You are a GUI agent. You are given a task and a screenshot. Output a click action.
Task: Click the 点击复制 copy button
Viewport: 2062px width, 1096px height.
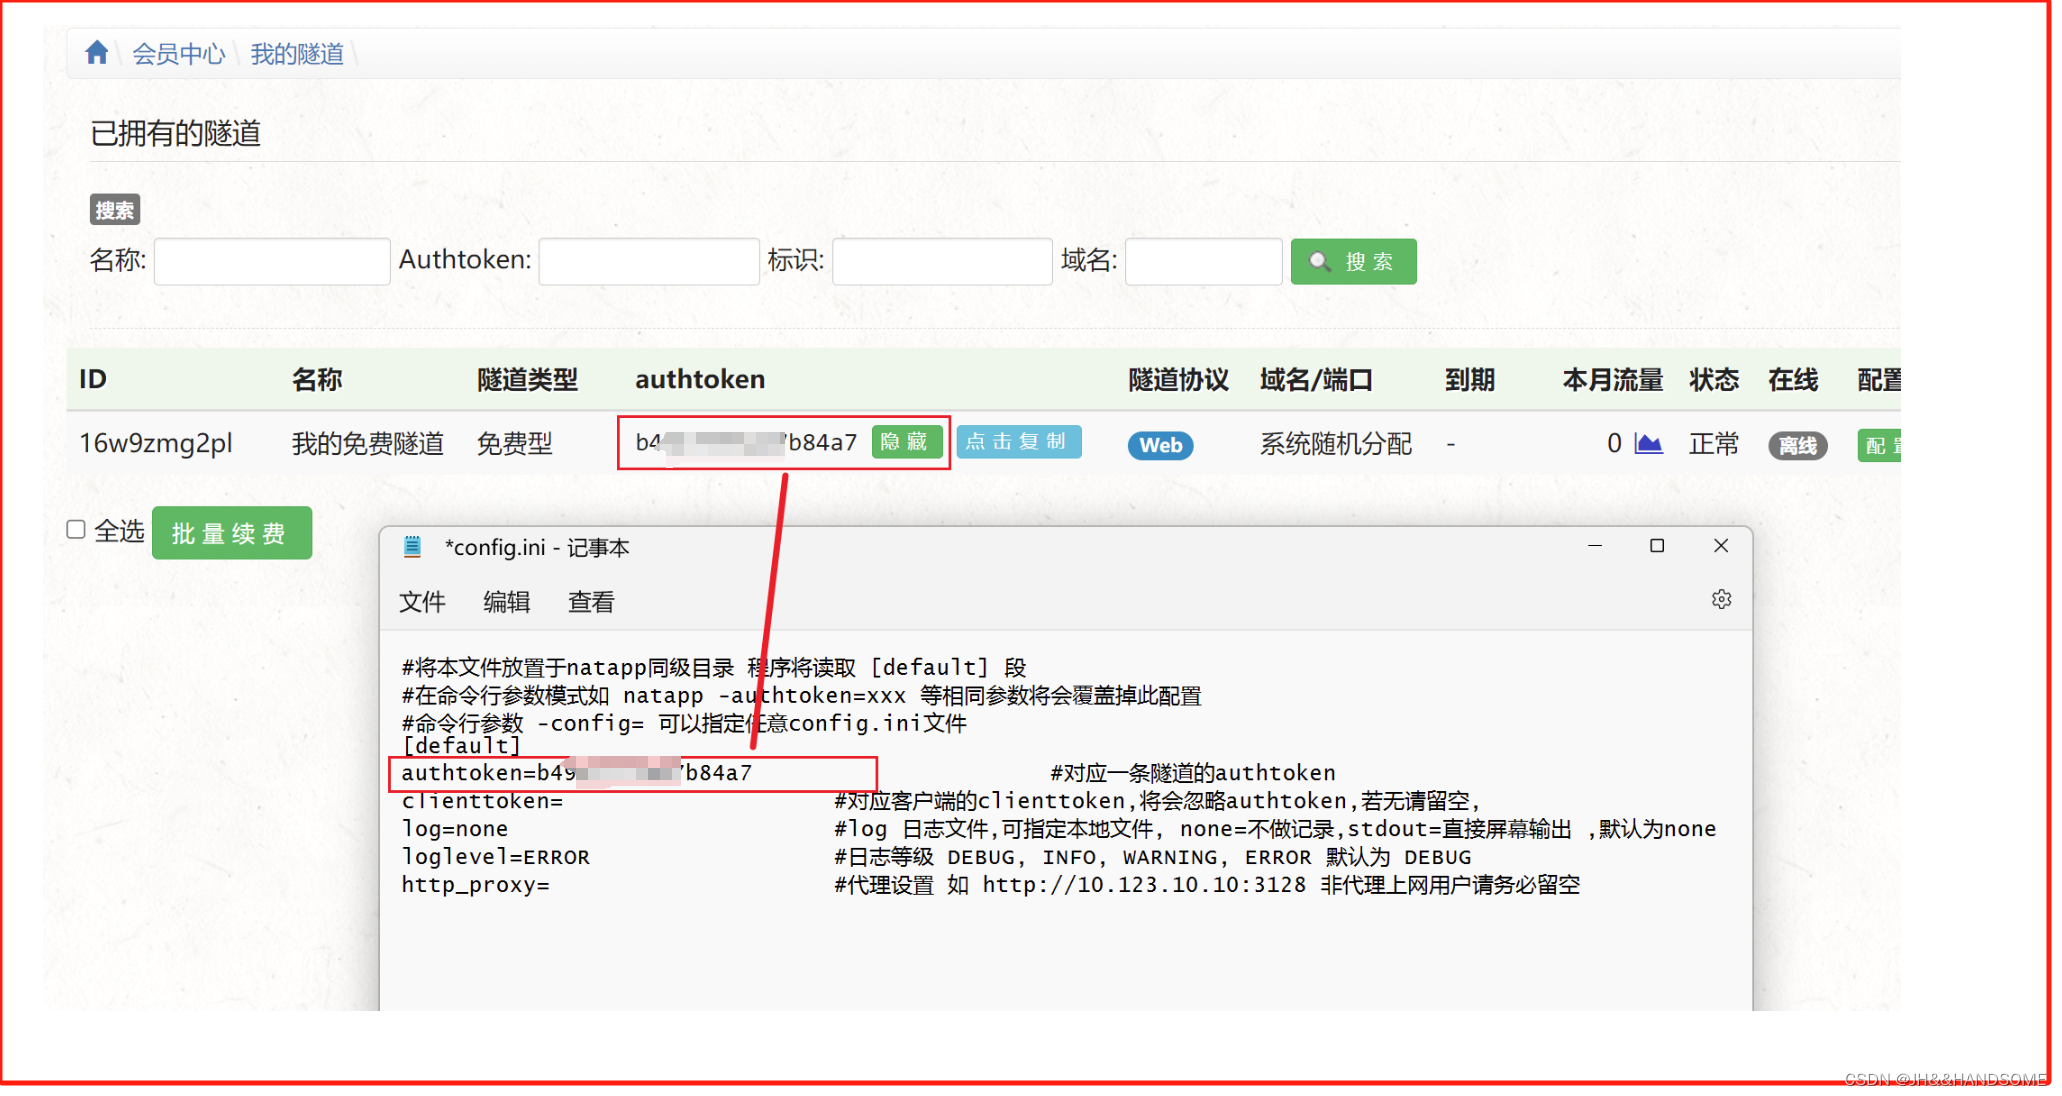[x=1018, y=442]
